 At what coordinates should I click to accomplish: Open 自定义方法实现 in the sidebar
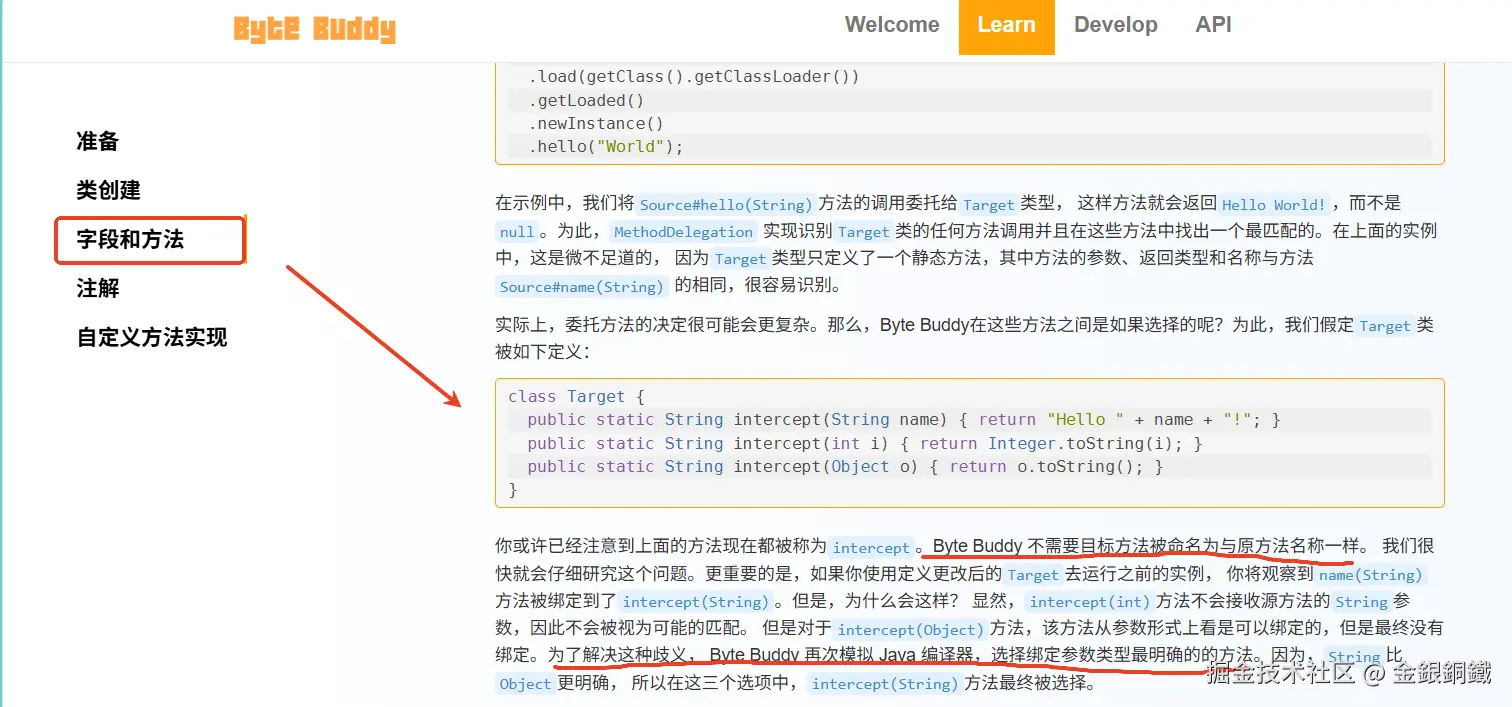coord(152,337)
